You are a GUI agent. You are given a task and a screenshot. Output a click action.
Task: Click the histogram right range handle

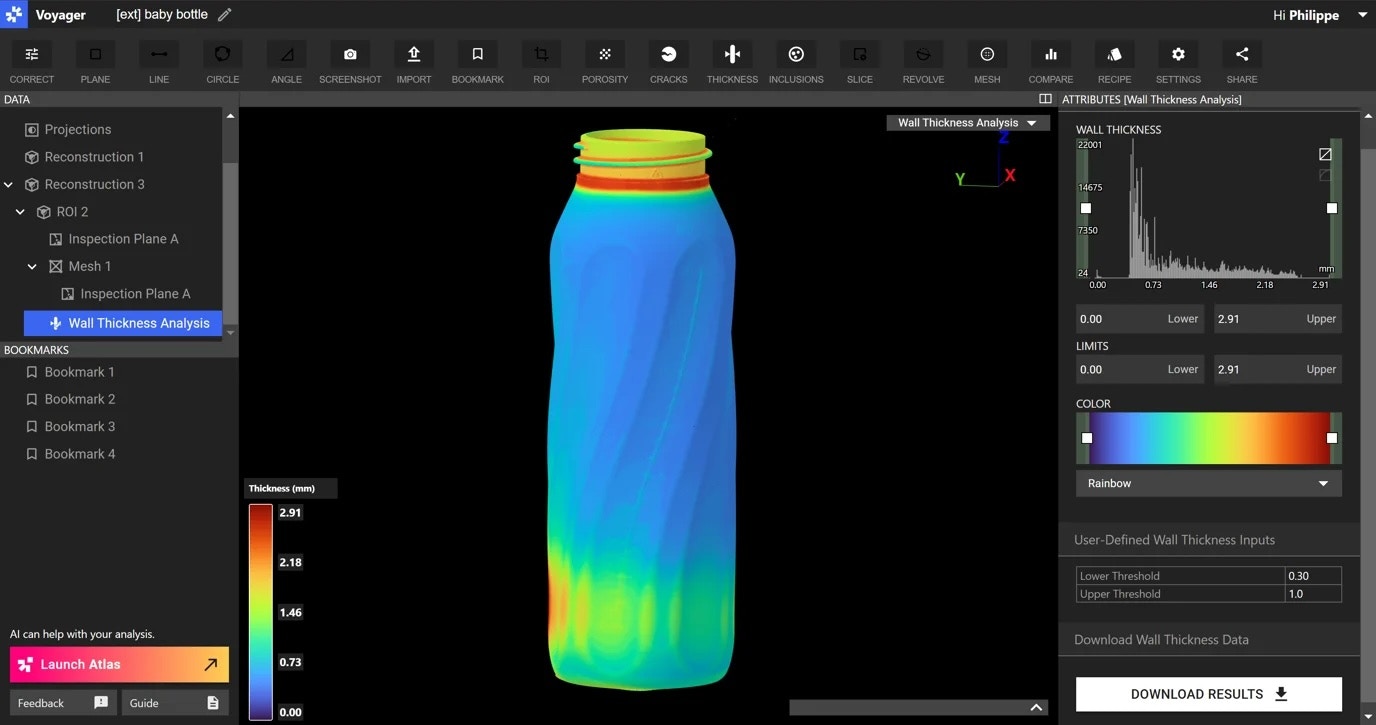point(1332,208)
